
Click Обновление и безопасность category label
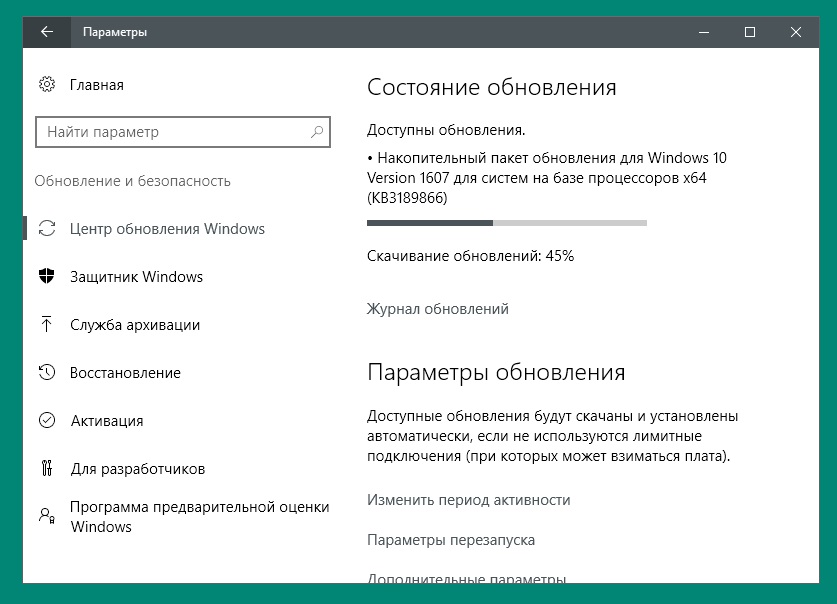(132, 181)
